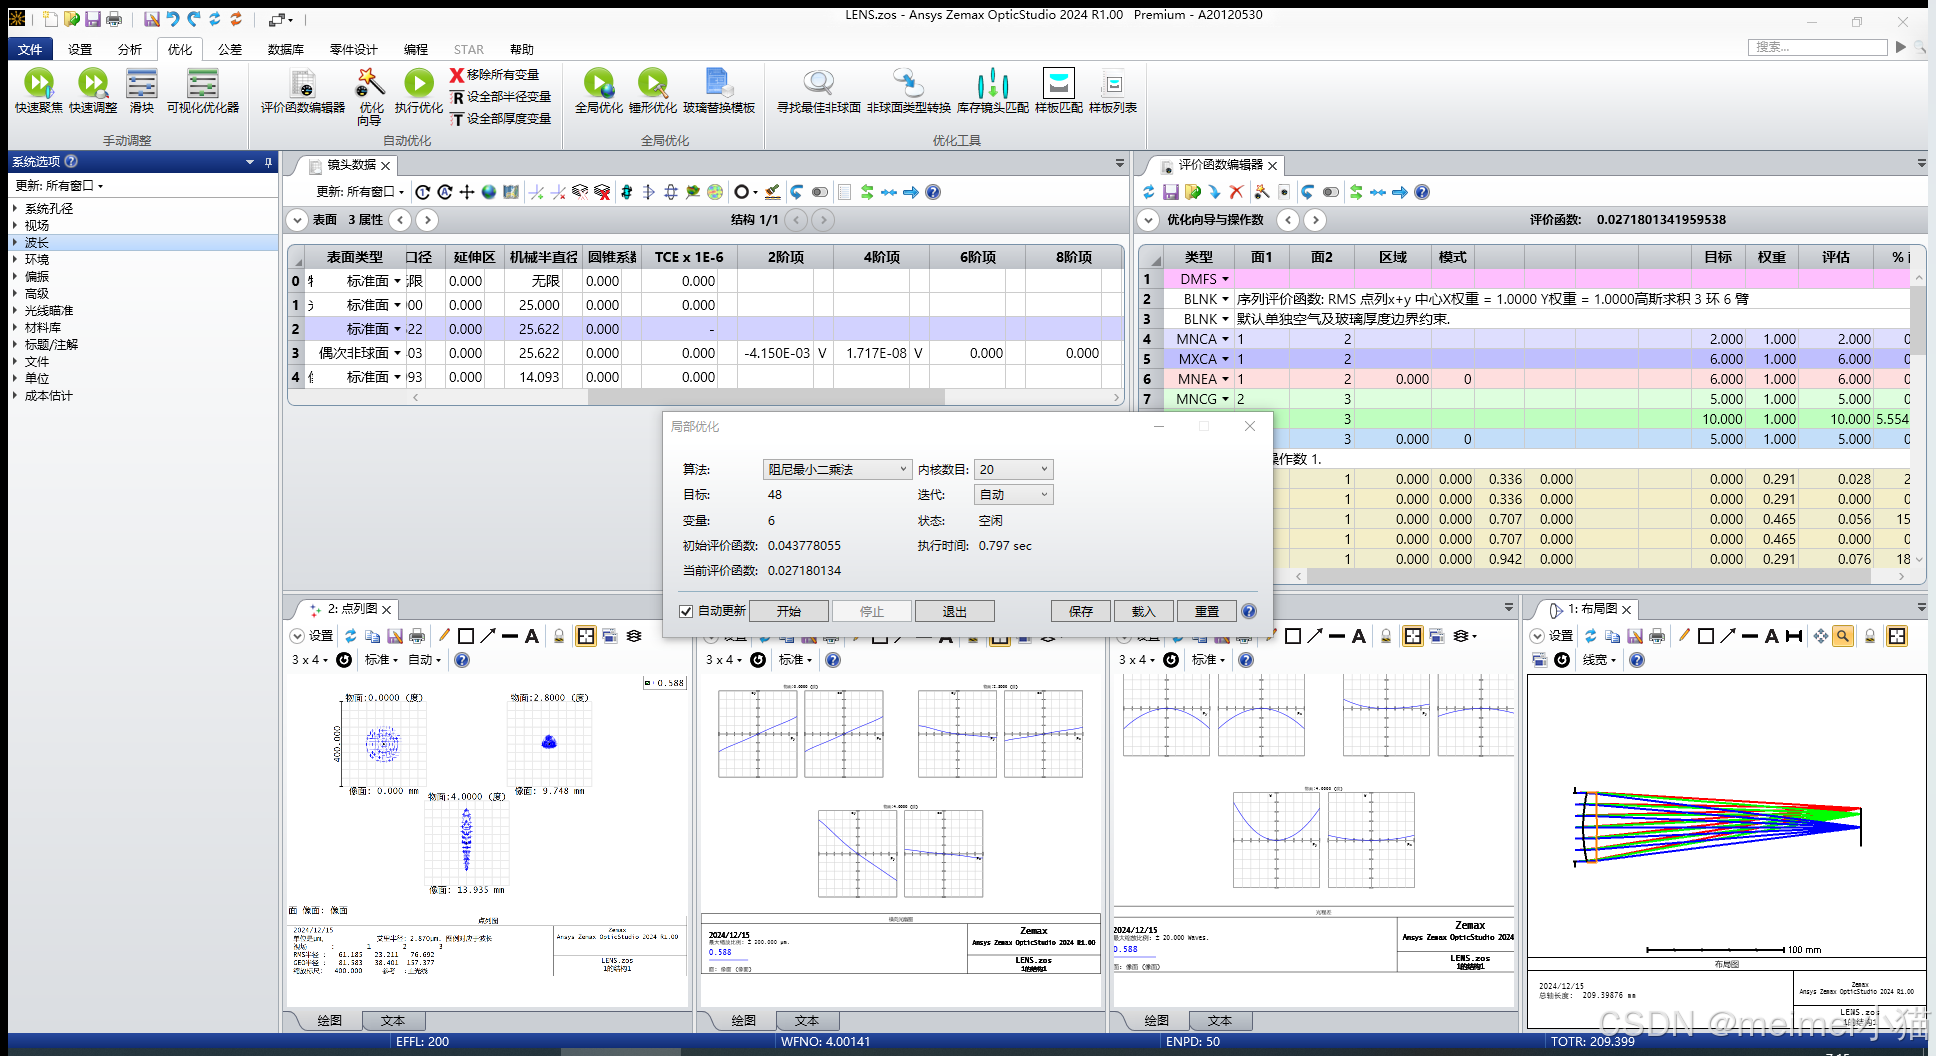The width and height of the screenshot is (1936, 1056).
Task: Switch to the 数据库 ribbon tab
Action: [x=286, y=49]
